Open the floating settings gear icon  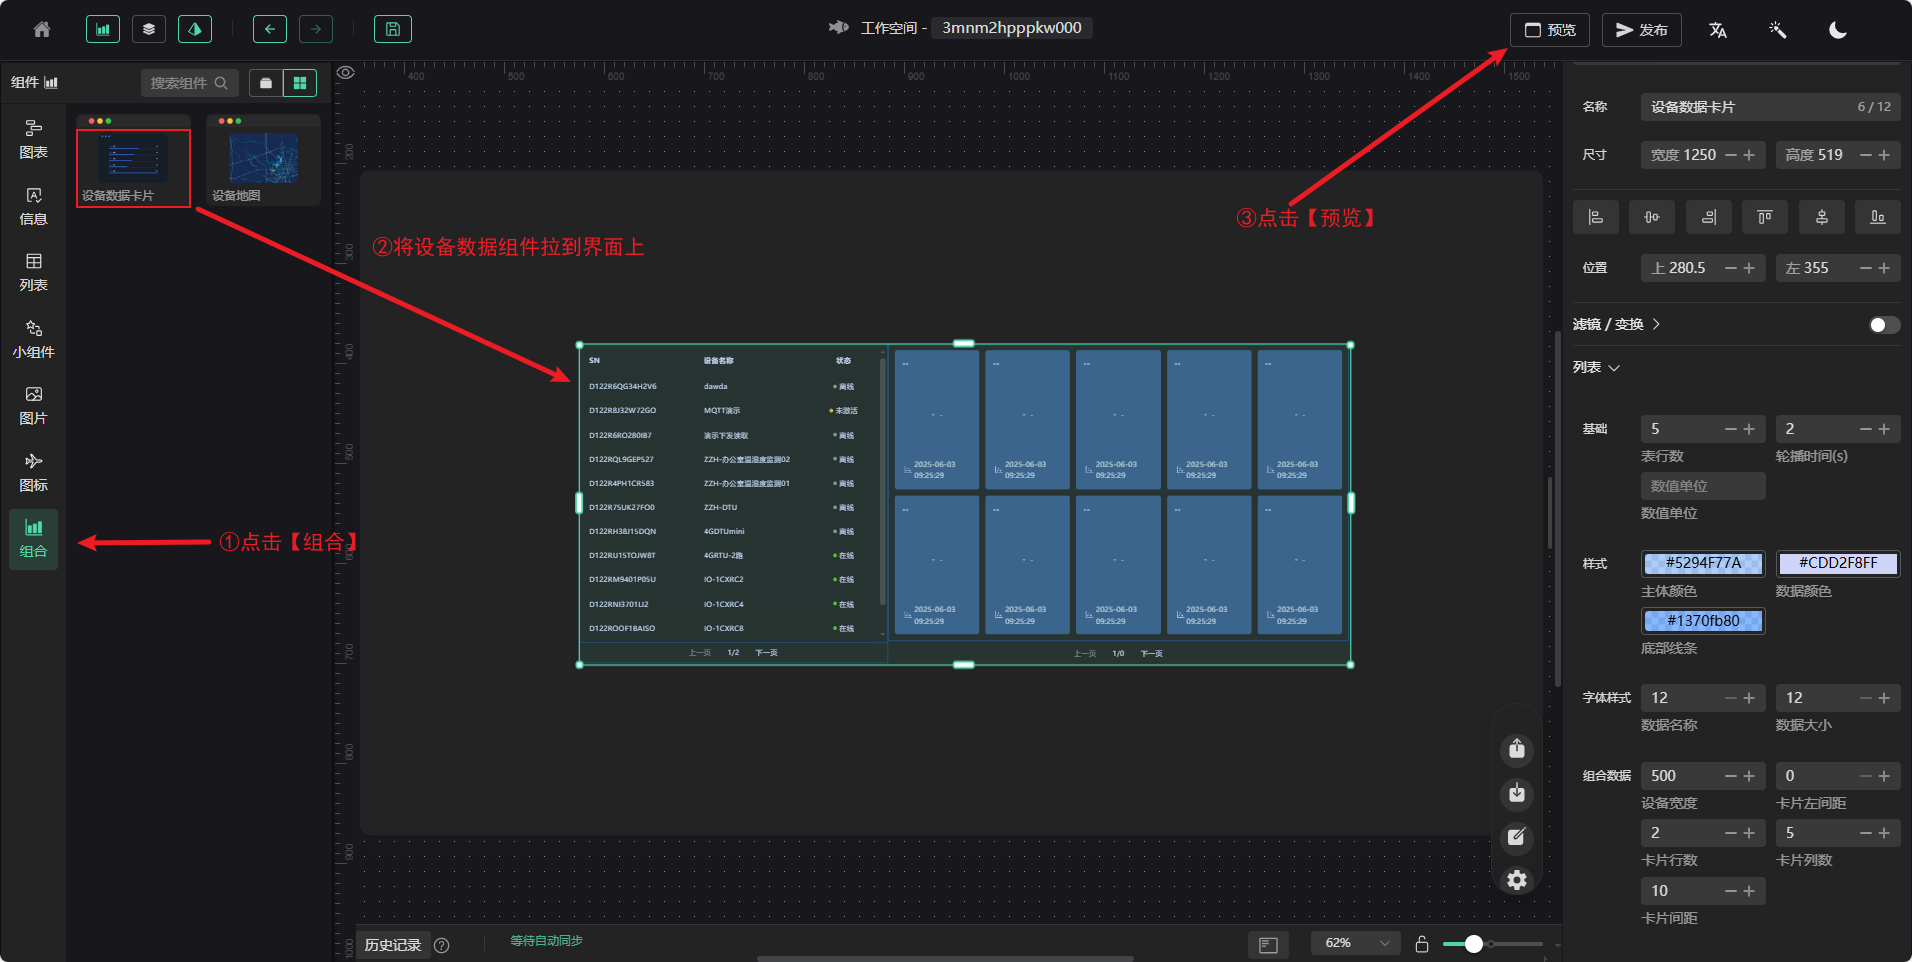coord(1516,880)
